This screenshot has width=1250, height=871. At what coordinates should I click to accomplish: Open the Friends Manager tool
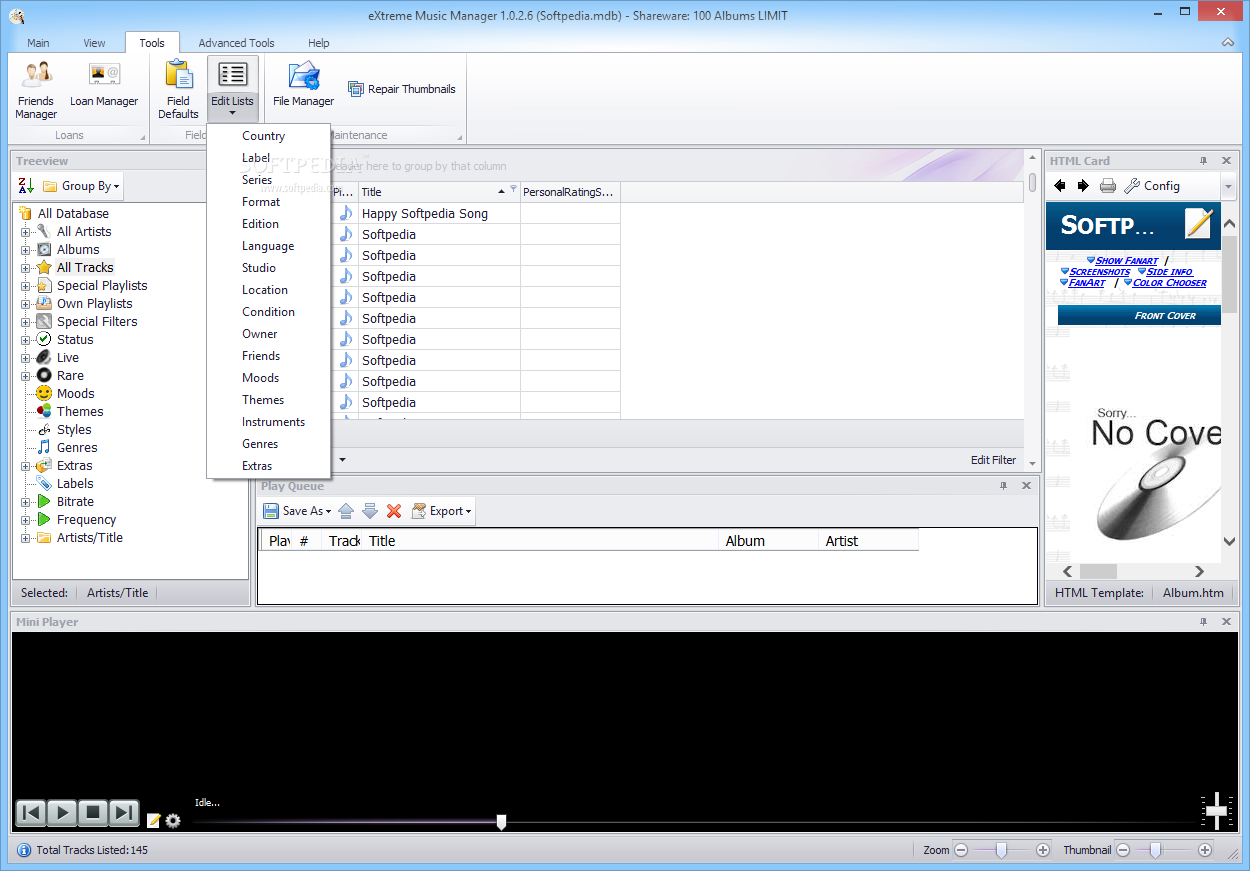click(x=36, y=89)
